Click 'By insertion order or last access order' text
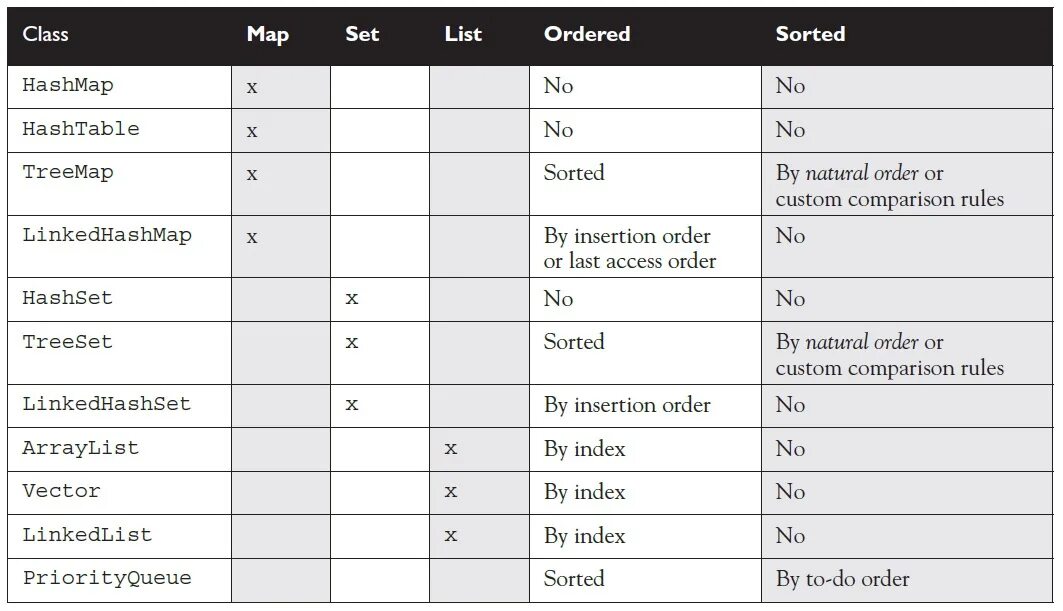The width and height of the screenshot is (1063, 611). click(x=629, y=249)
